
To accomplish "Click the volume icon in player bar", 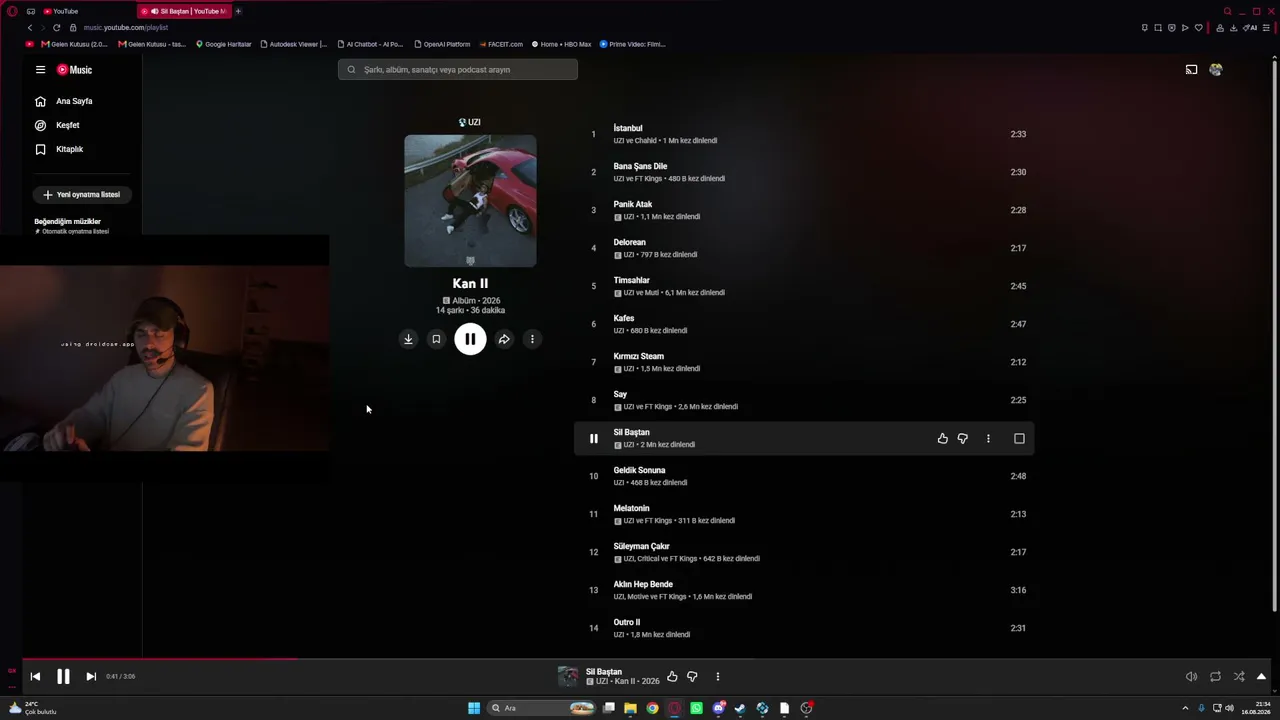I will [1191, 677].
